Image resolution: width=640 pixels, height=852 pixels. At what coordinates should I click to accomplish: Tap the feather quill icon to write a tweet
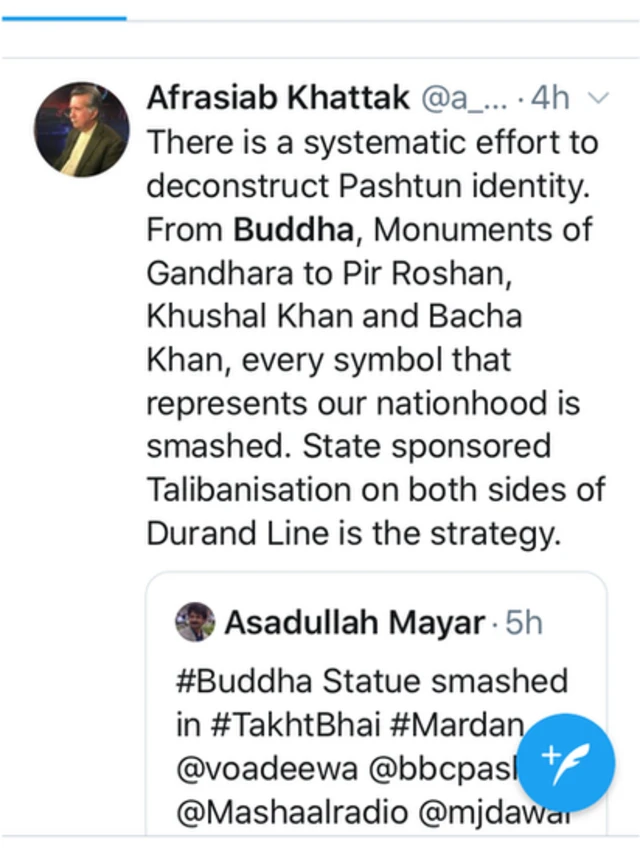tap(572, 765)
